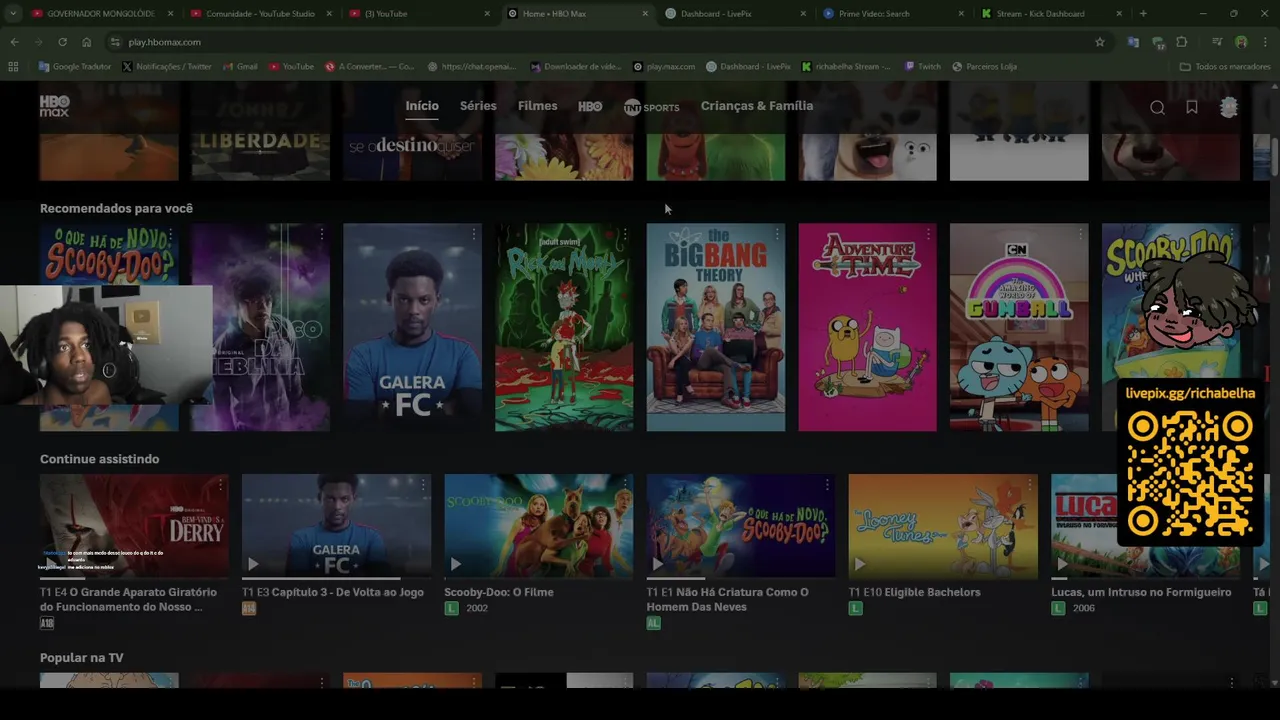1280x720 pixels.
Task: Open Adventure Time poster
Action: point(867,327)
